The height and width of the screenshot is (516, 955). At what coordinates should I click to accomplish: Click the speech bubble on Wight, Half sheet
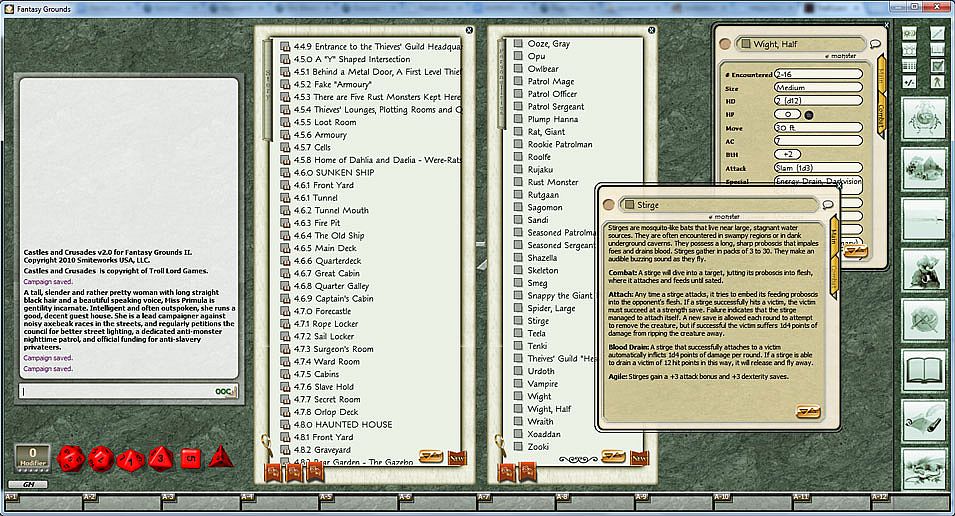875,43
